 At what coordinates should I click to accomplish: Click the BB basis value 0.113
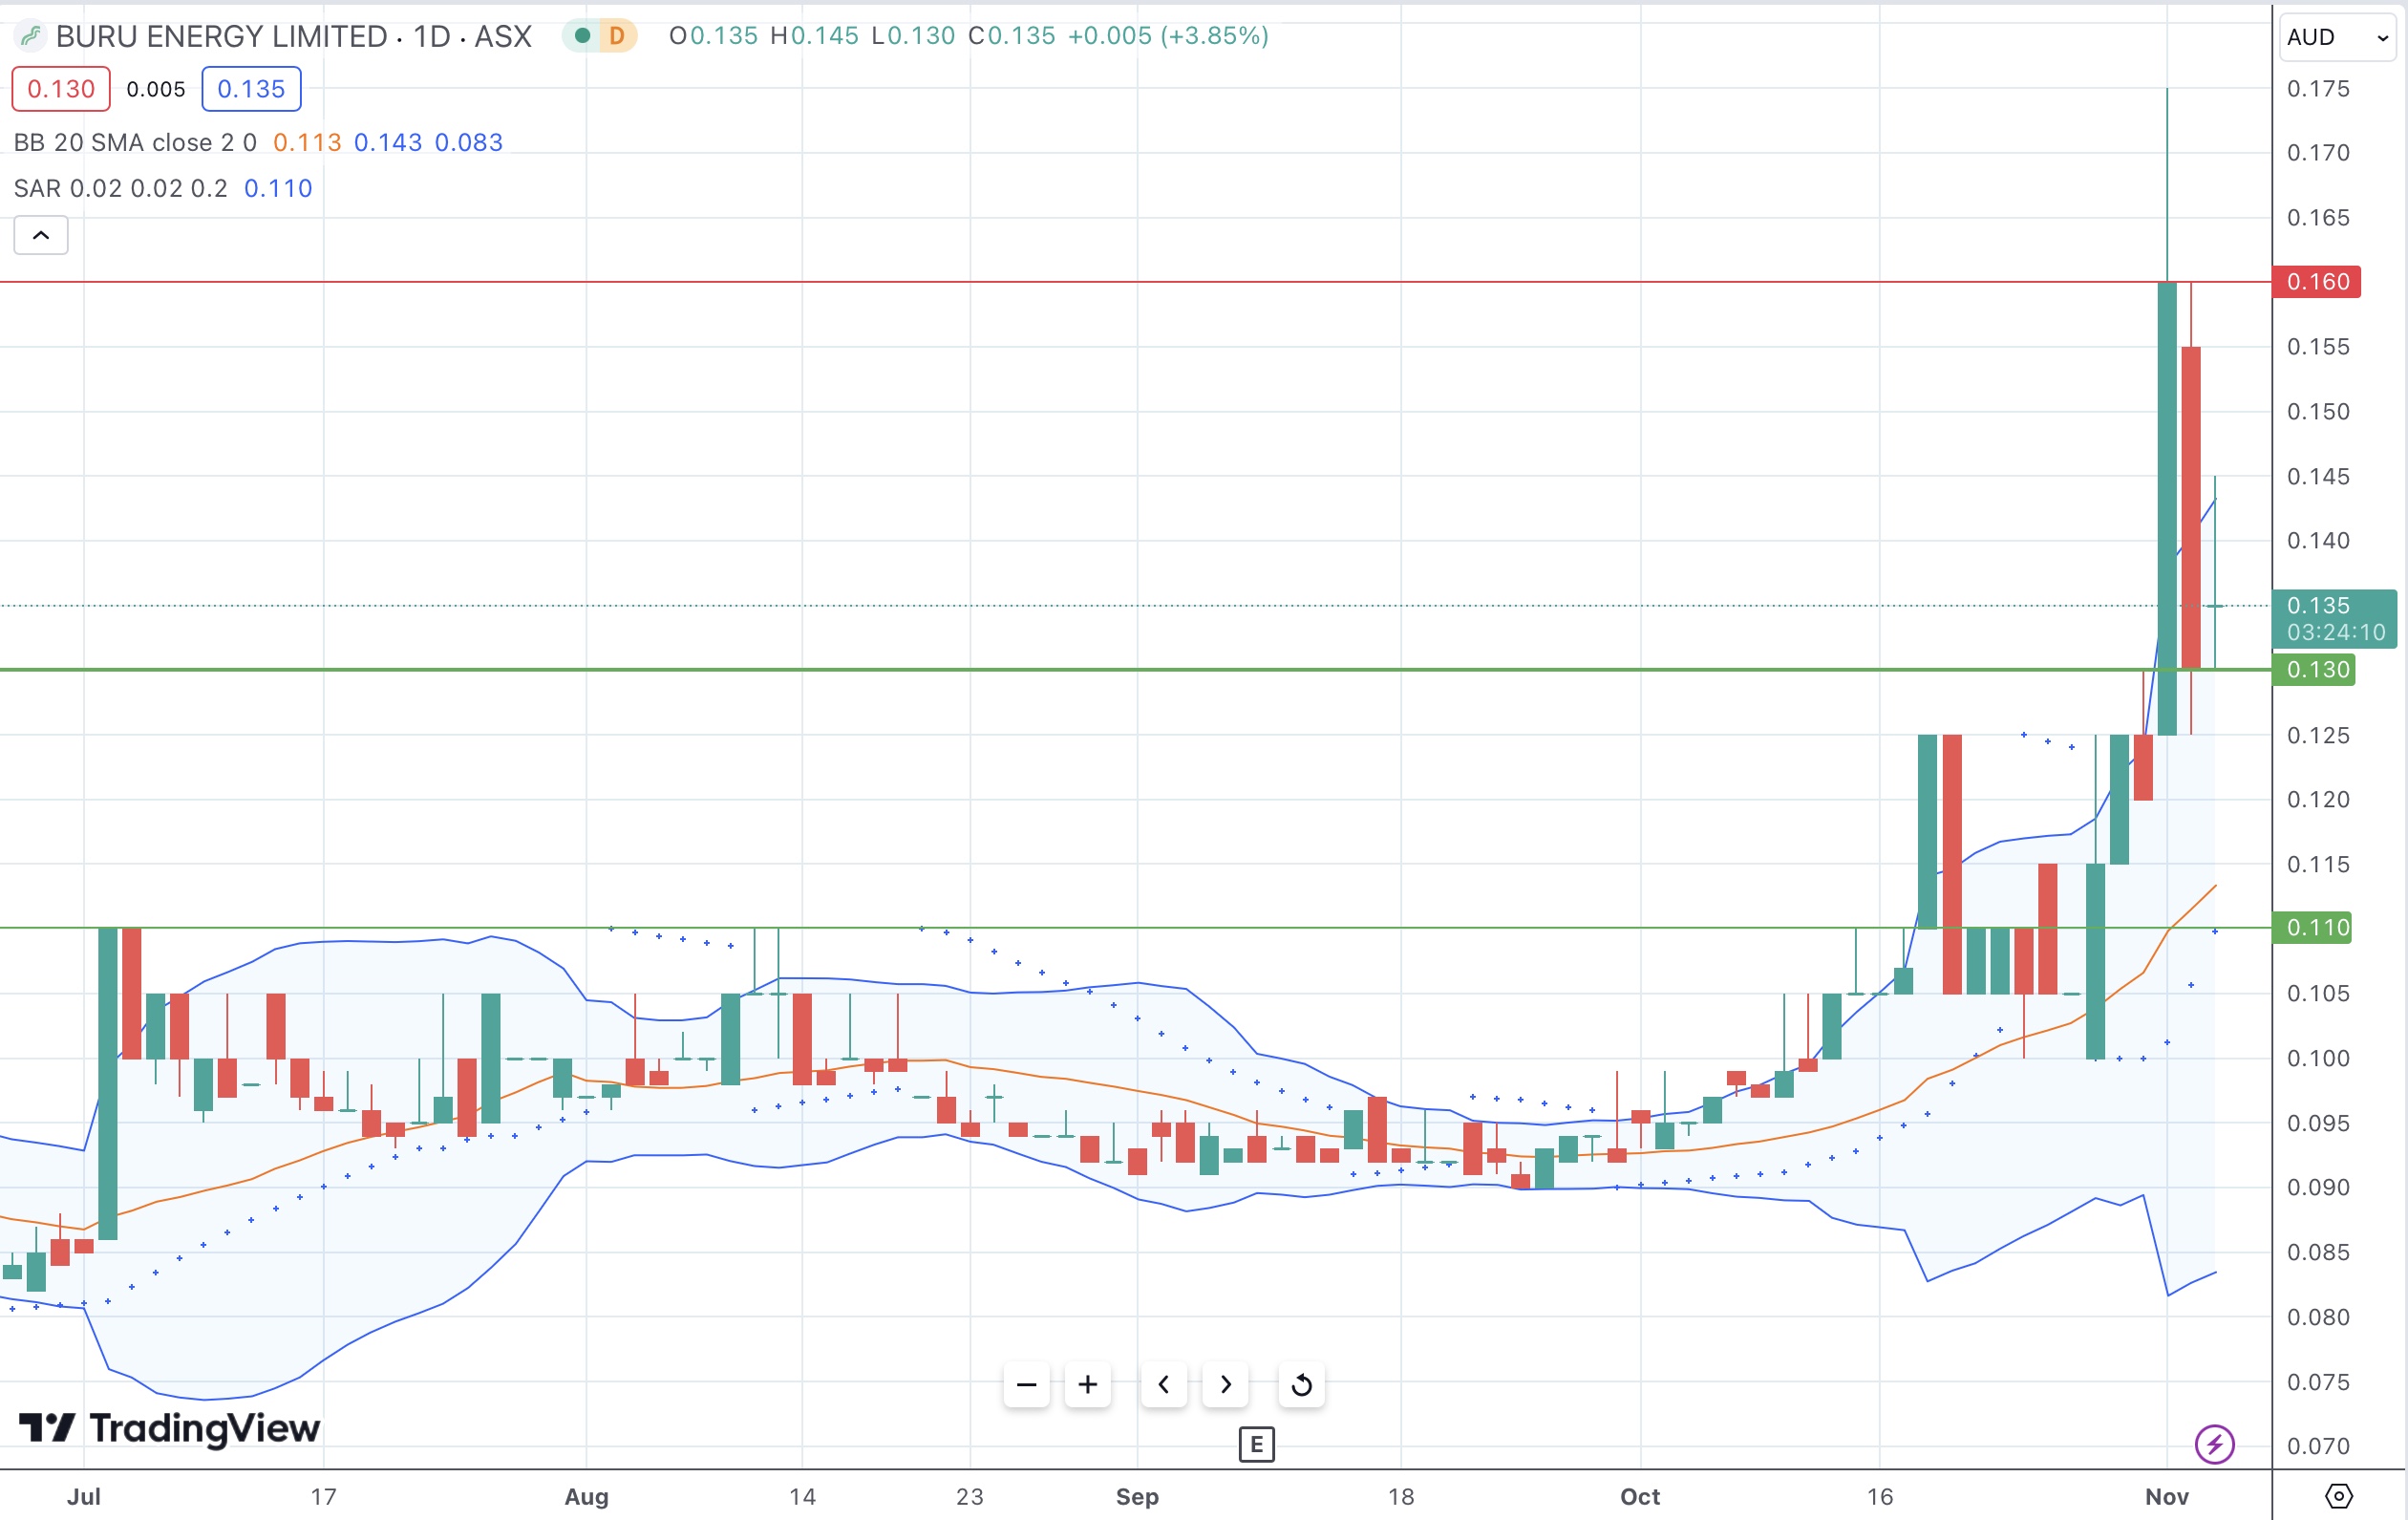[307, 142]
